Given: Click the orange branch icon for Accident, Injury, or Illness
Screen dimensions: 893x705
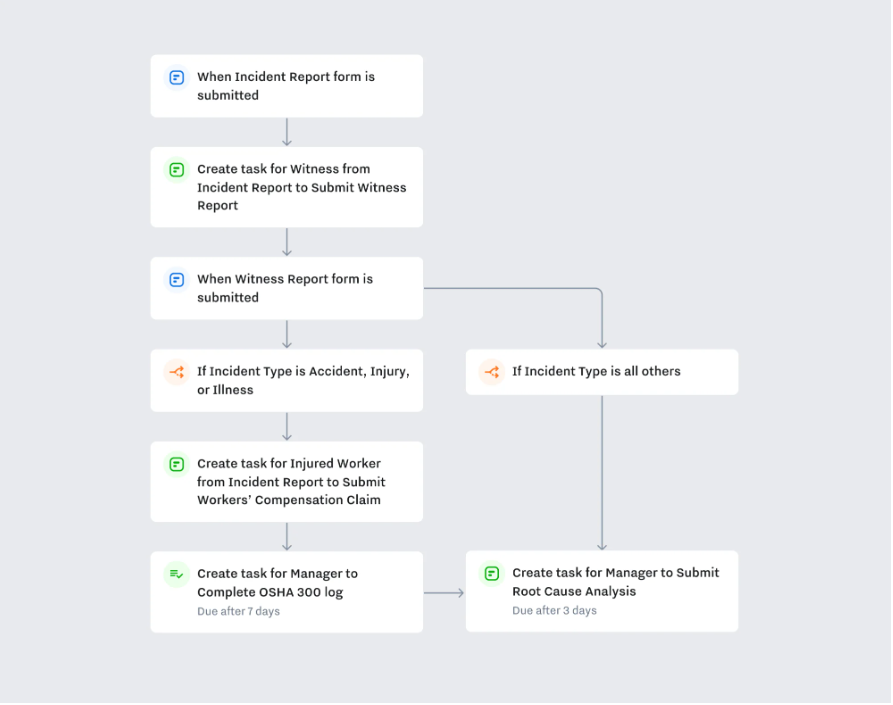Looking at the screenshot, I should point(177,372).
